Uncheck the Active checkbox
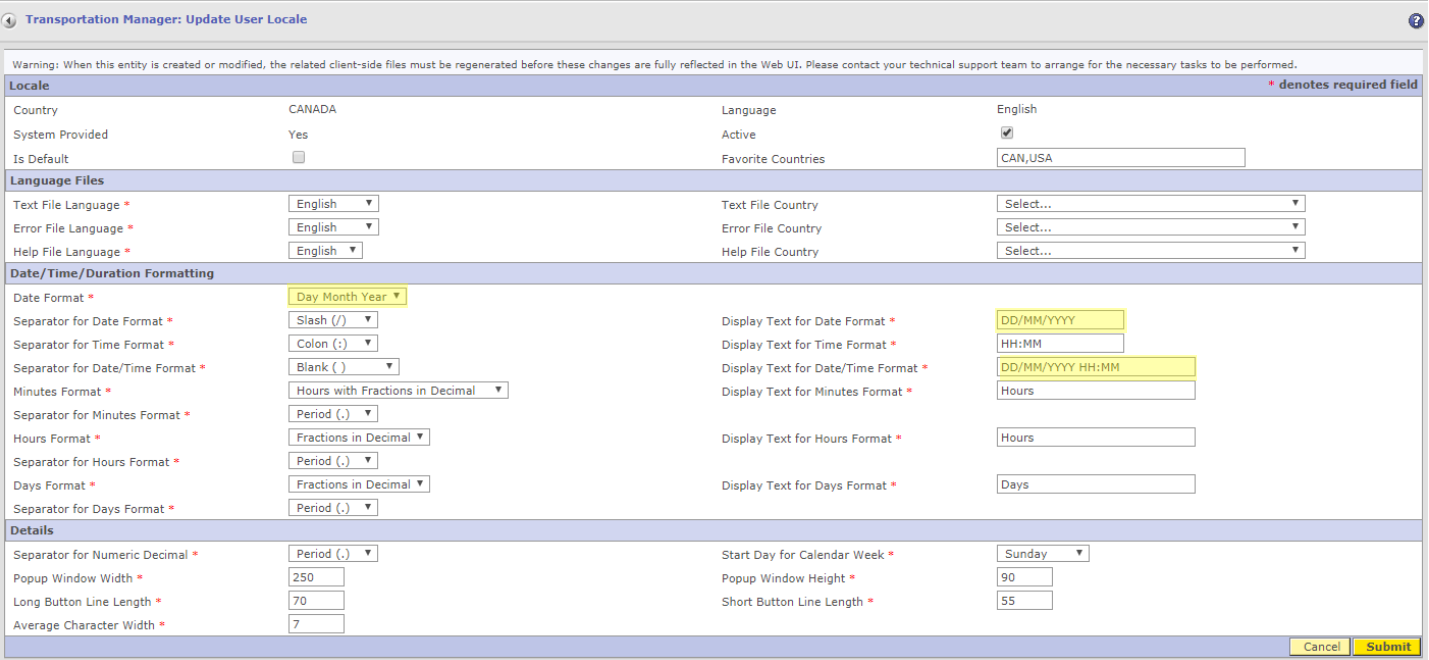This screenshot has height=660, width=1429. [x=1007, y=133]
